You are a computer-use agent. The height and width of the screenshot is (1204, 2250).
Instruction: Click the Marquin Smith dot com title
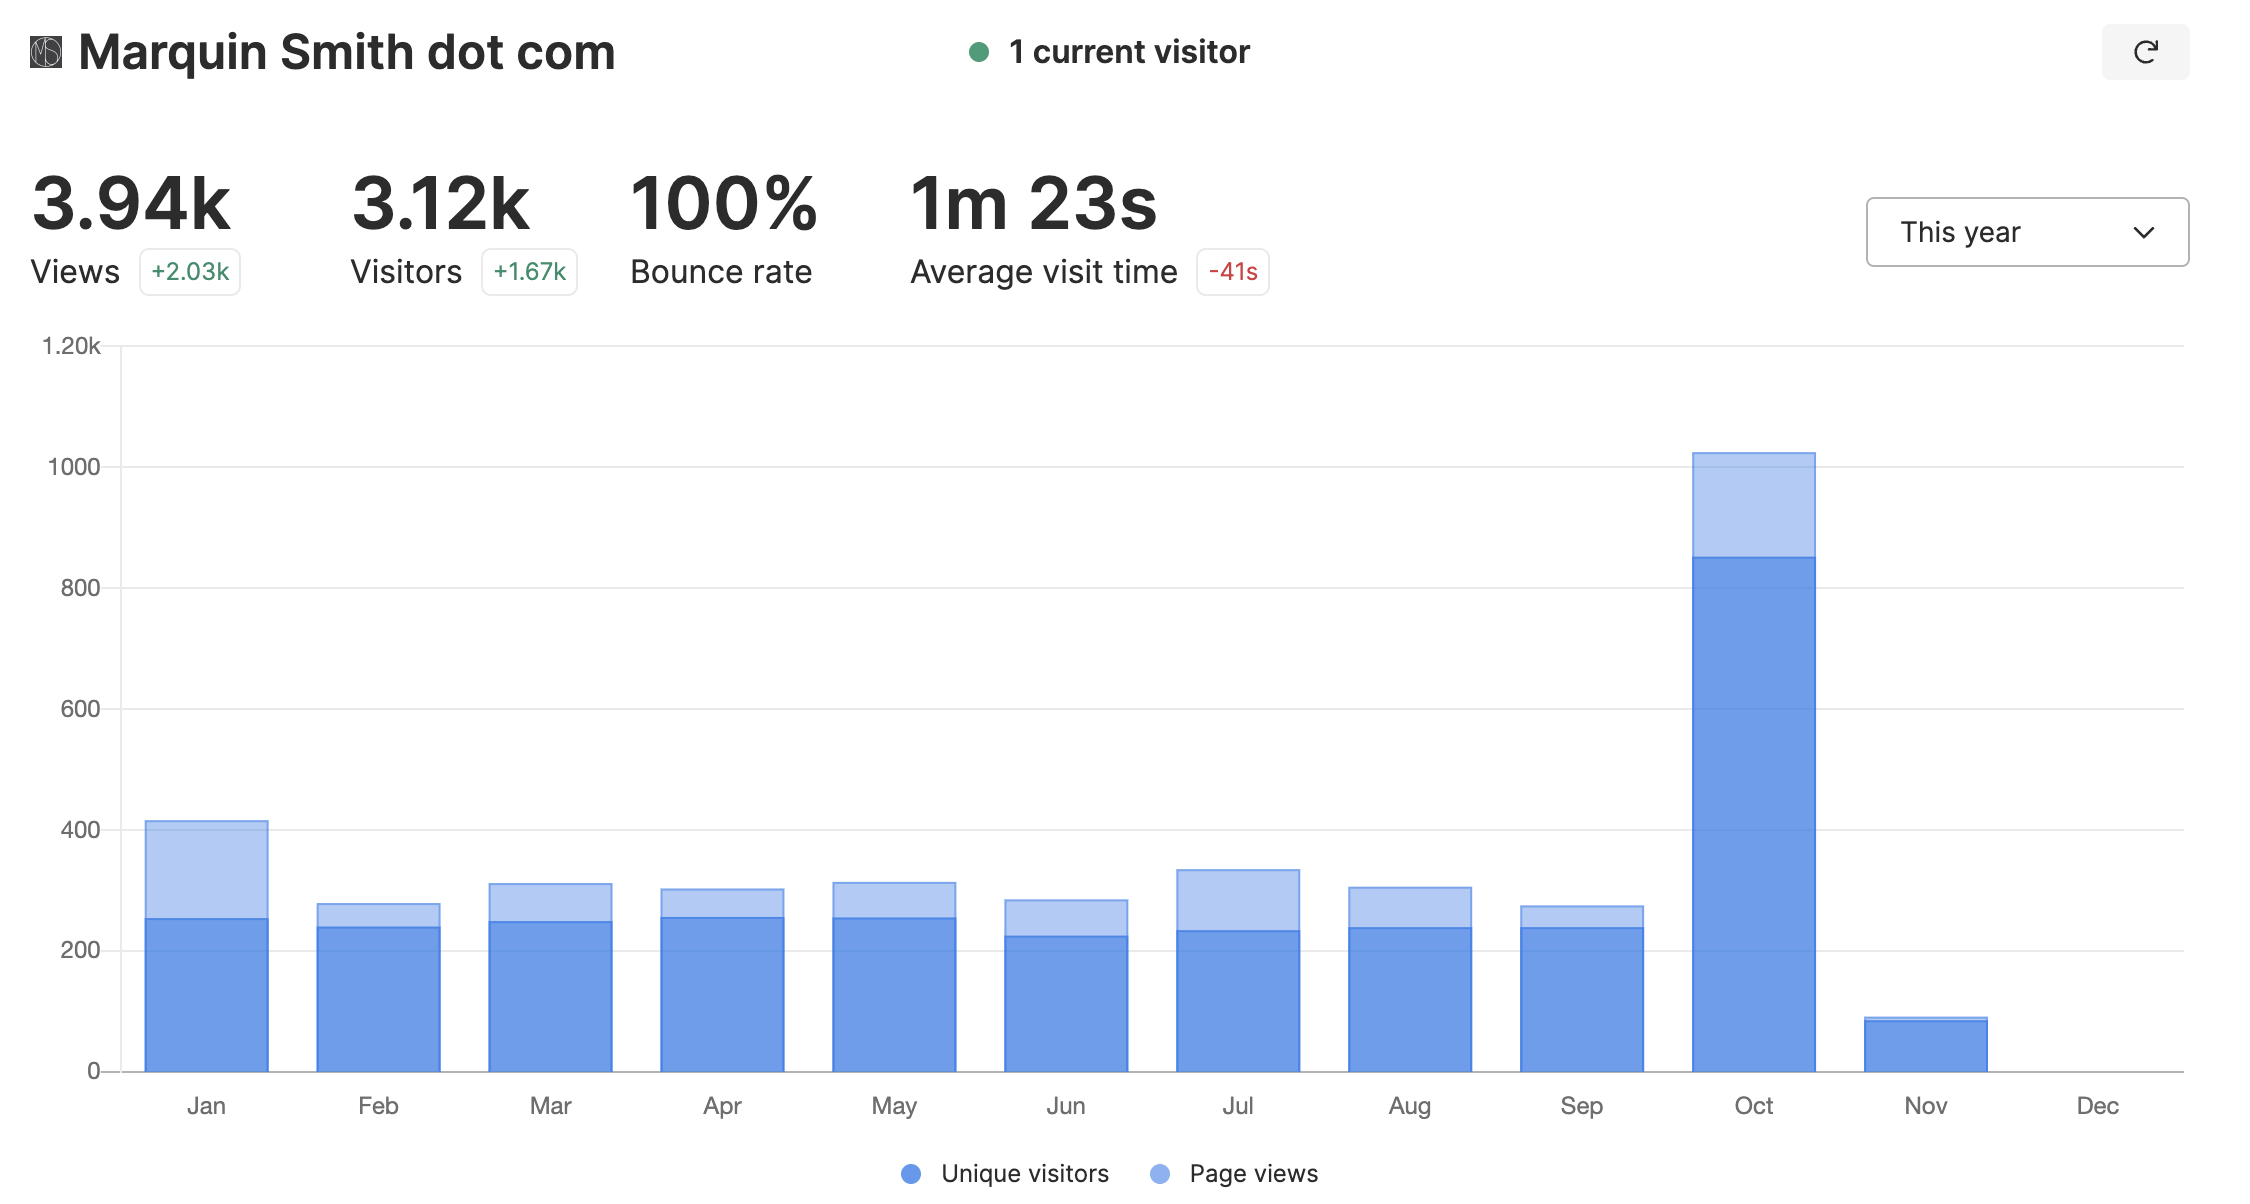(x=346, y=52)
